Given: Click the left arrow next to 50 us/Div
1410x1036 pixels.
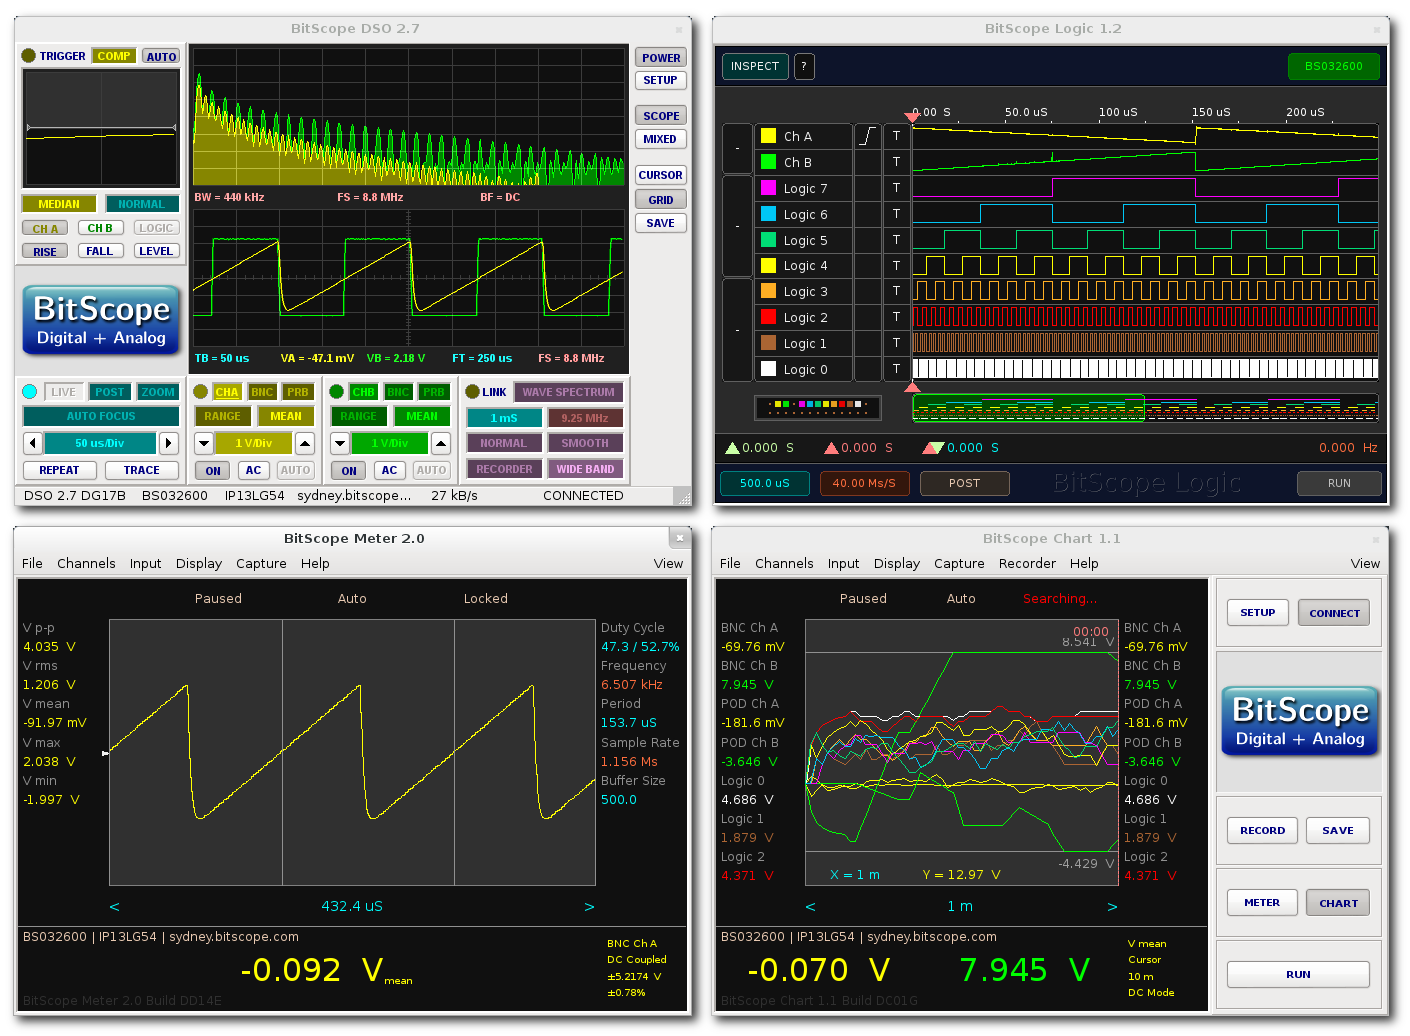Looking at the screenshot, I should (33, 443).
